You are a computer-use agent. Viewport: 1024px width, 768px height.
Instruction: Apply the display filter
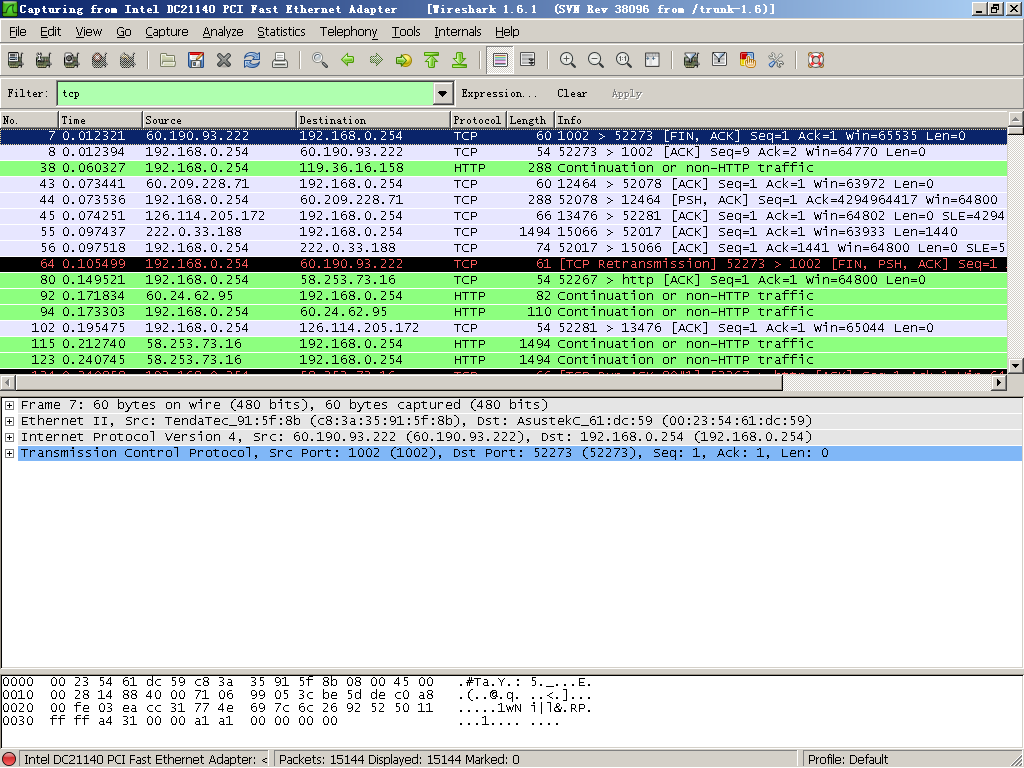click(627, 94)
